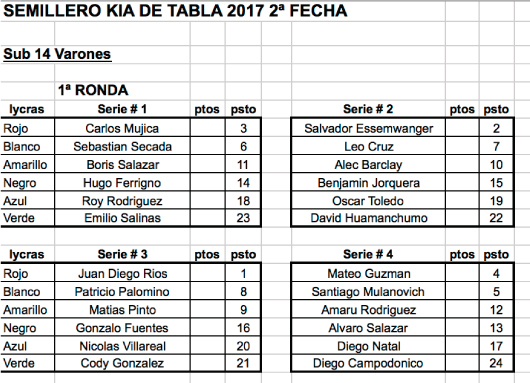Click the psto value 23 for Emilio Salinas
This screenshot has height=383, width=530.
[x=243, y=218]
